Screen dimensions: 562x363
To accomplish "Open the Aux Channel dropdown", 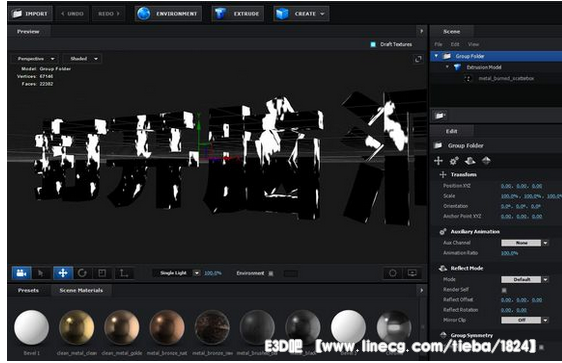I will [524, 243].
